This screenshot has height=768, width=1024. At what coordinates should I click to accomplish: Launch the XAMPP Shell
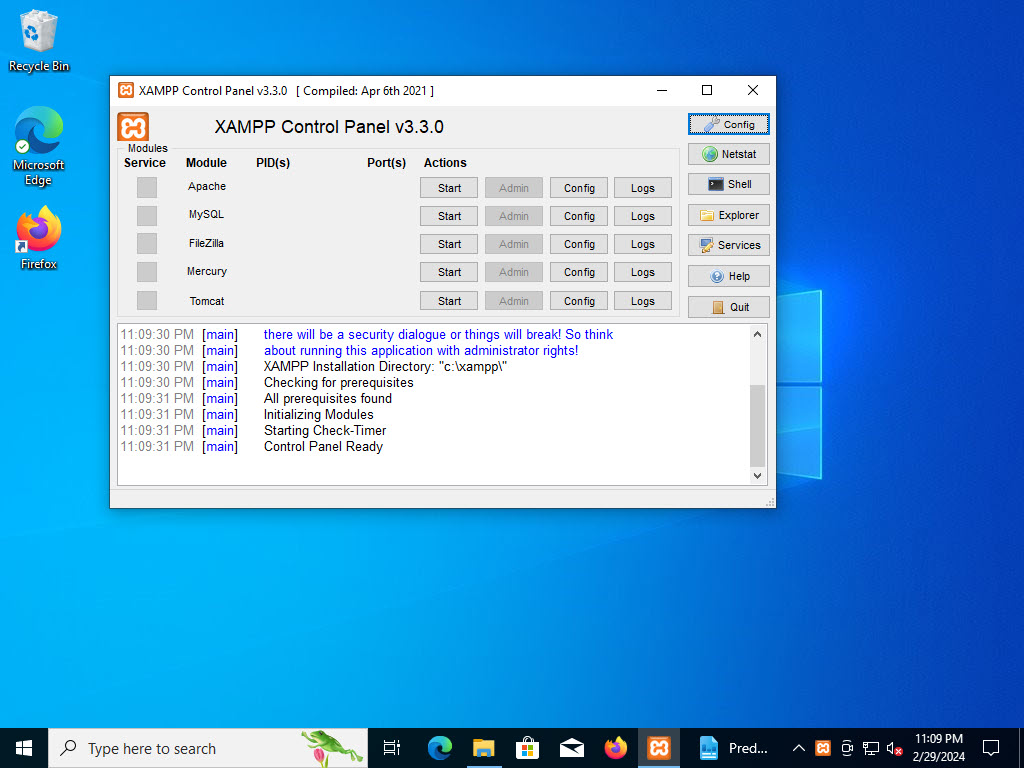728,183
